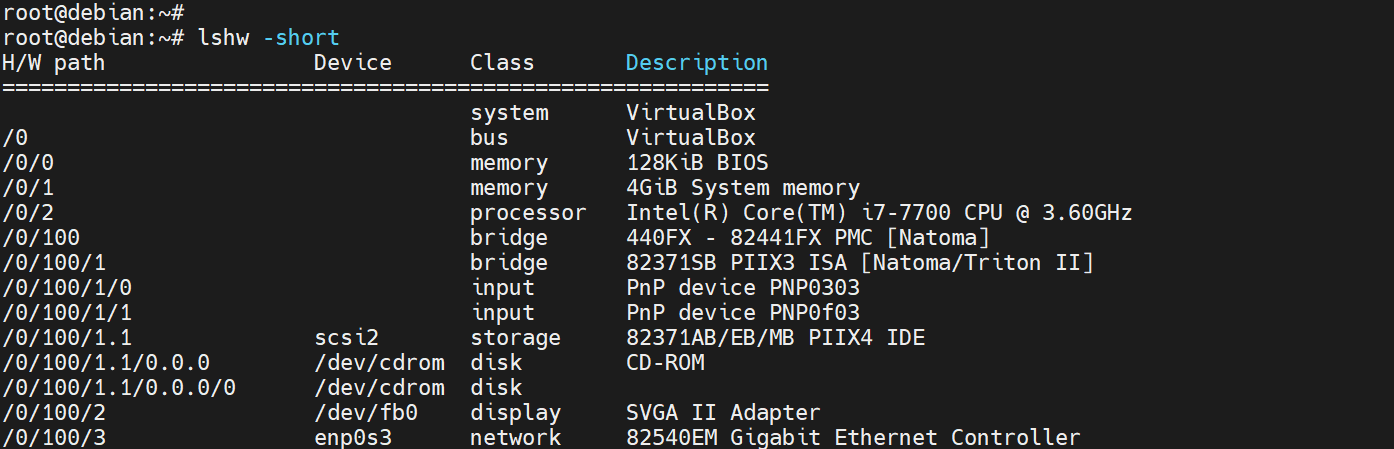Click the "82371AB/EB/MB PIIX4 IDE" storage description

(x=775, y=338)
